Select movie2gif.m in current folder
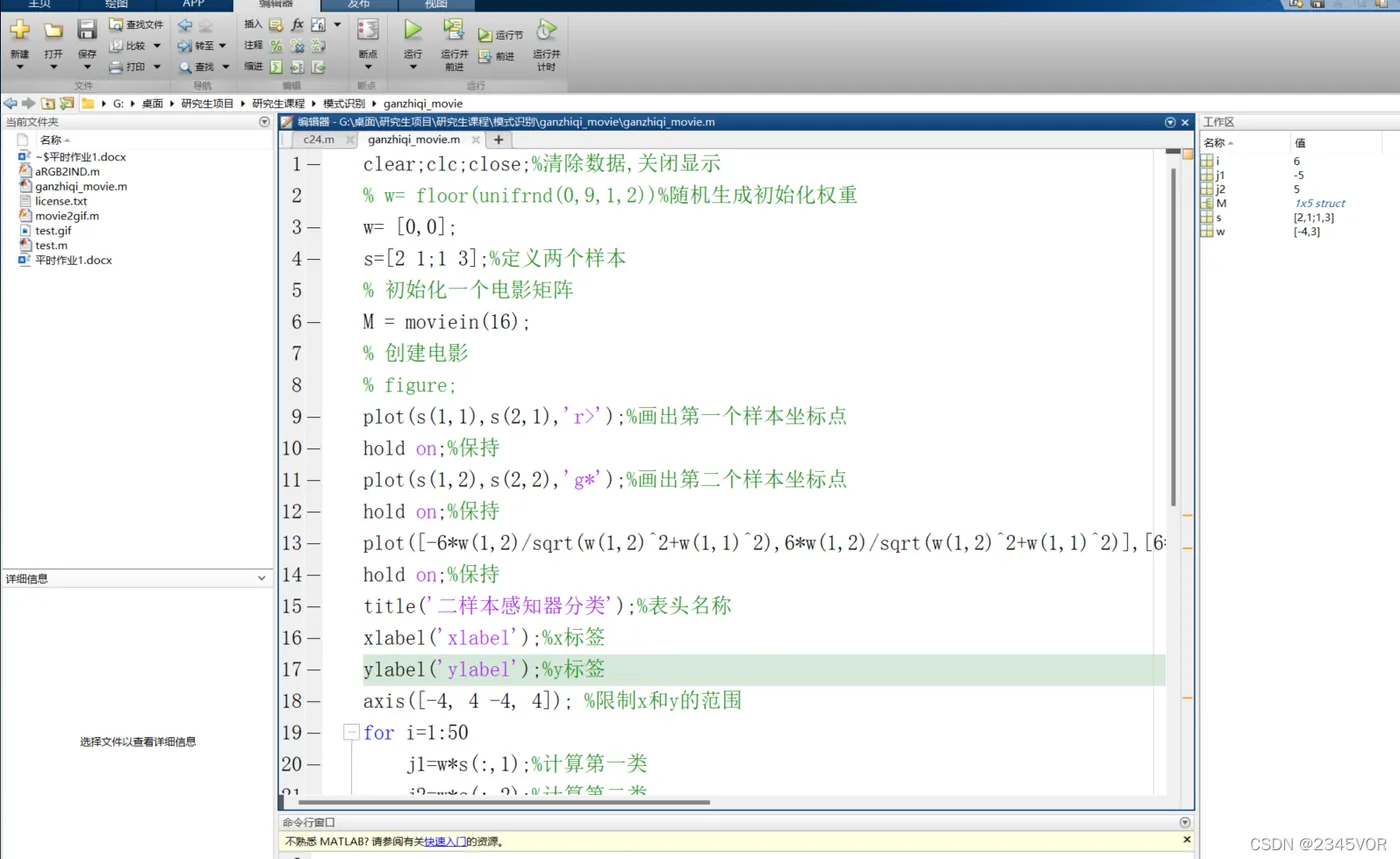The image size is (1400, 859). [x=67, y=215]
